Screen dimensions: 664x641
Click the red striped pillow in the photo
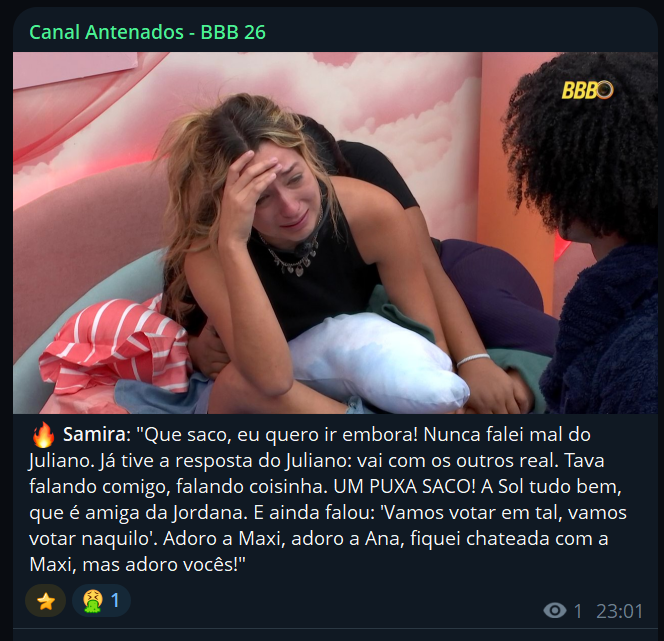(116, 345)
